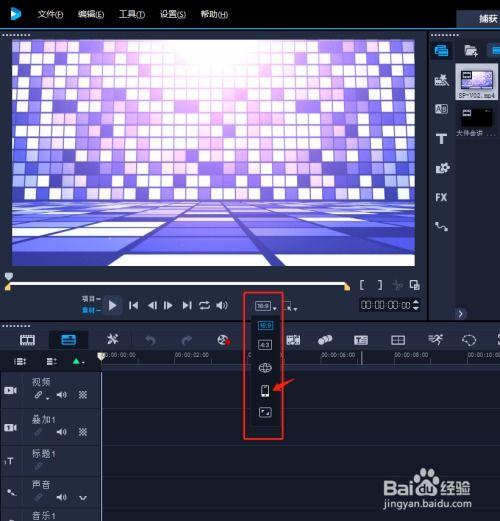The height and width of the screenshot is (521, 500).
Task: Open the FX filter panel
Action: point(441,197)
